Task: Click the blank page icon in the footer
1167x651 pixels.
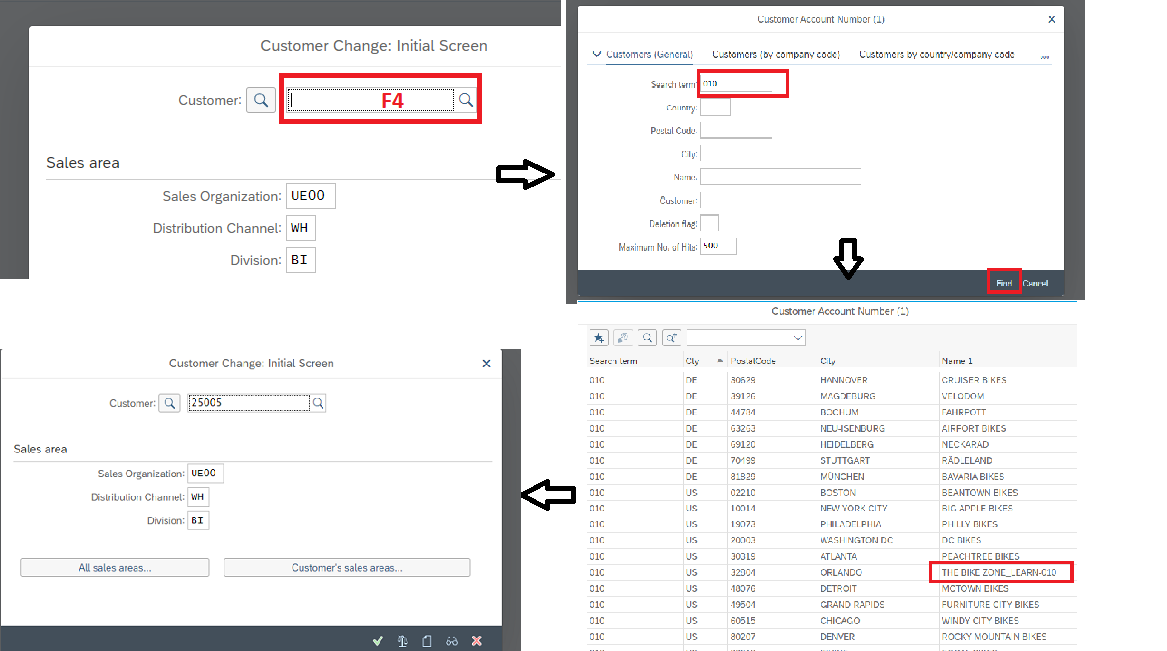Action: pyautogui.click(x=427, y=641)
